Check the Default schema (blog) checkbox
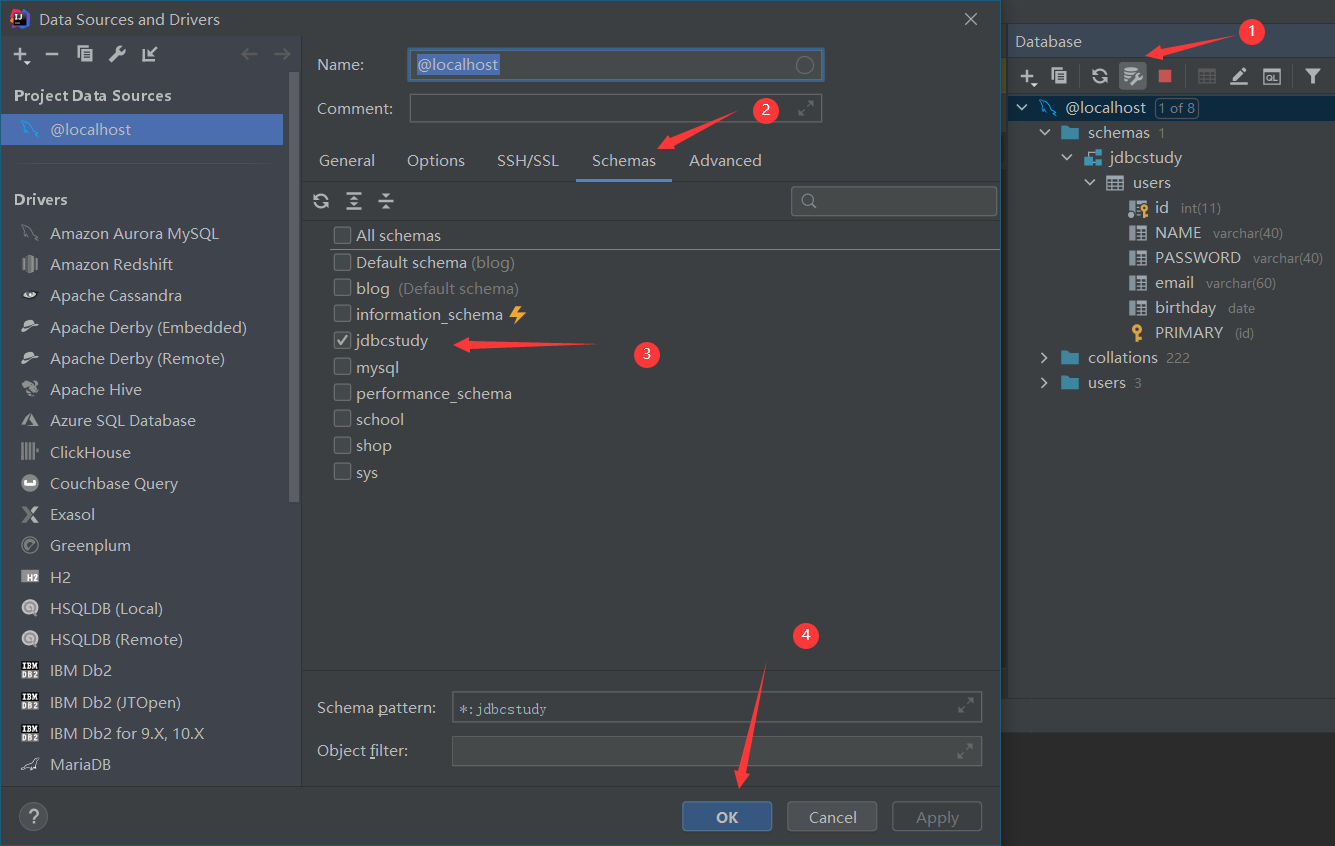This screenshot has width=1335, height=846. pyautogui.click(x=342, y=262)
